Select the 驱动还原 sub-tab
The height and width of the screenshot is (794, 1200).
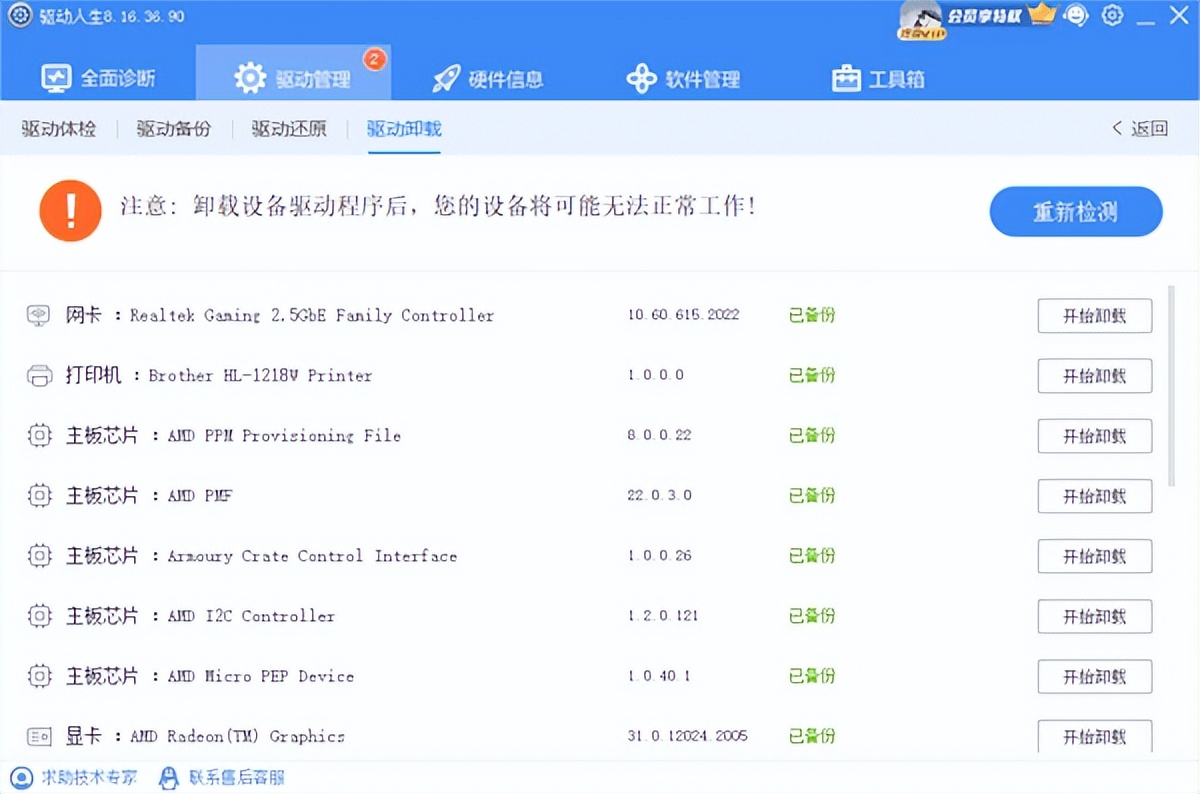click(289, 129)
